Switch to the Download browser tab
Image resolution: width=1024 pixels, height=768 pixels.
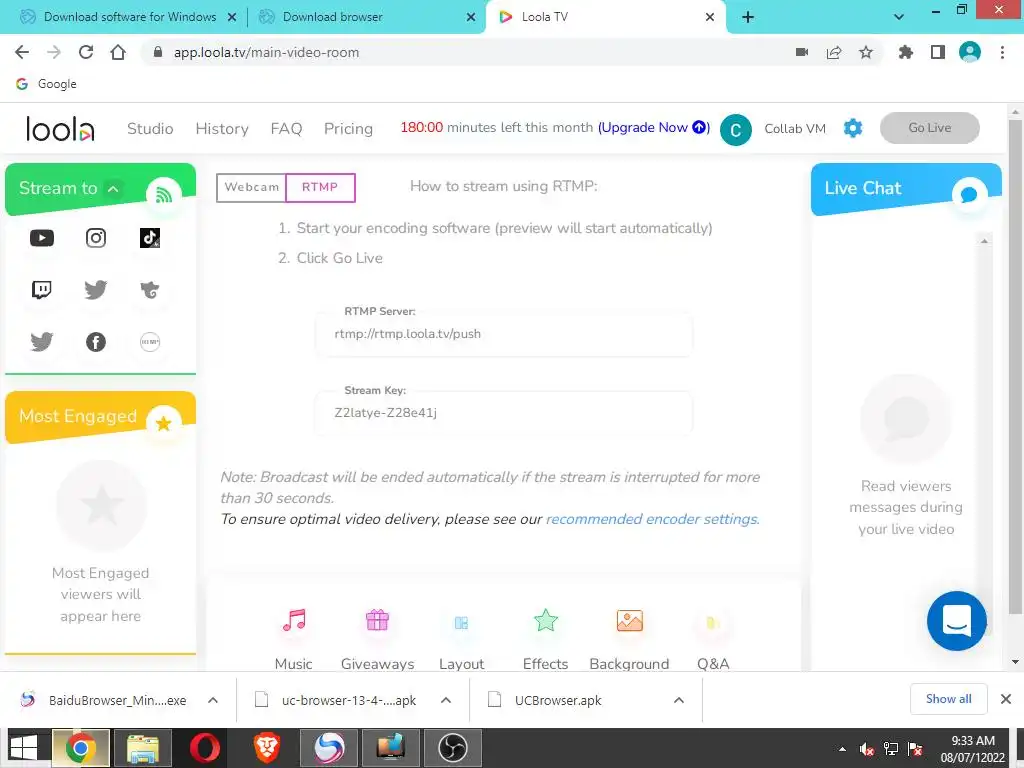coord(366,17)
